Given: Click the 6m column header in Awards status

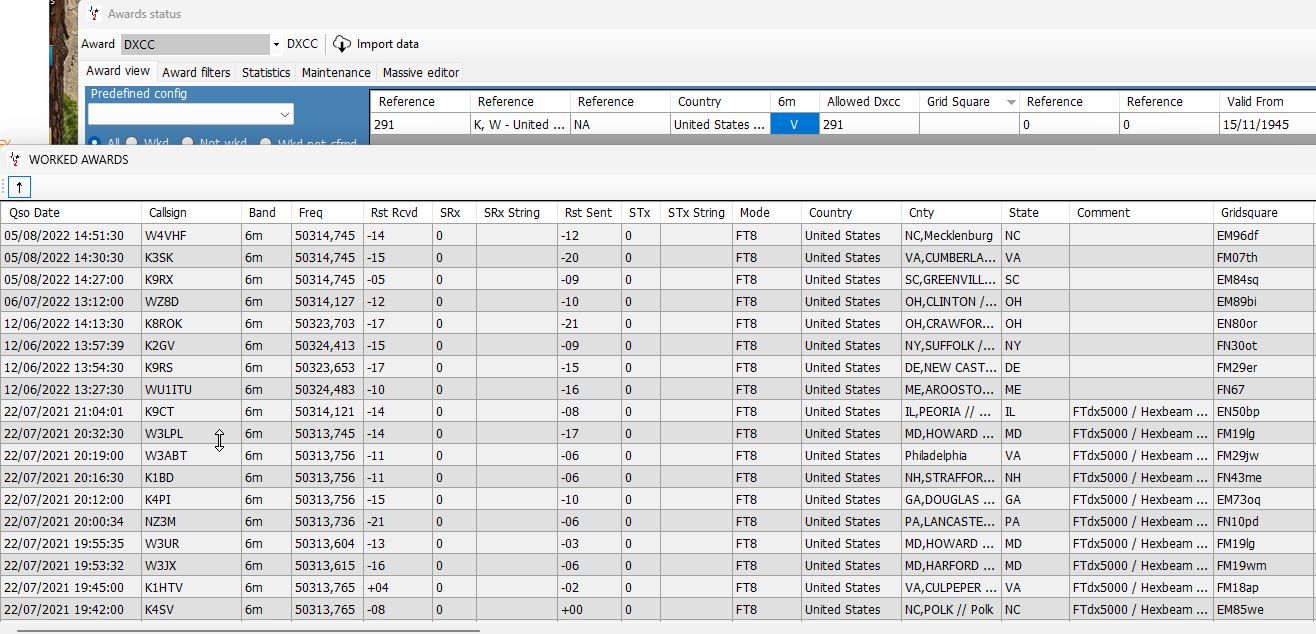Looking at the screenshot, I should 795,102.
